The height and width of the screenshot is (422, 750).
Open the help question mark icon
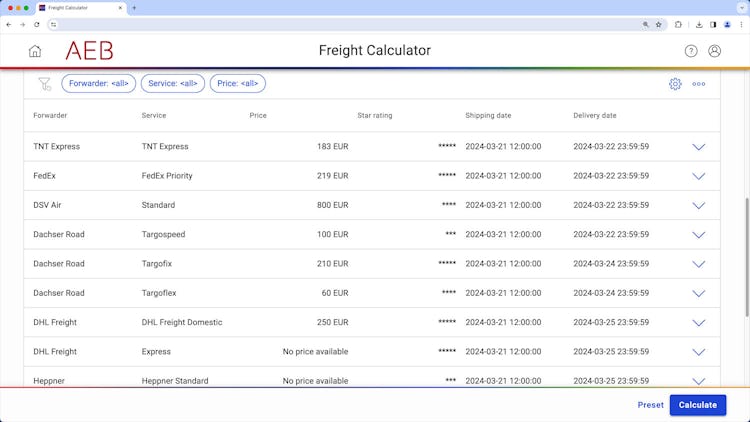[x=691, y=51]
